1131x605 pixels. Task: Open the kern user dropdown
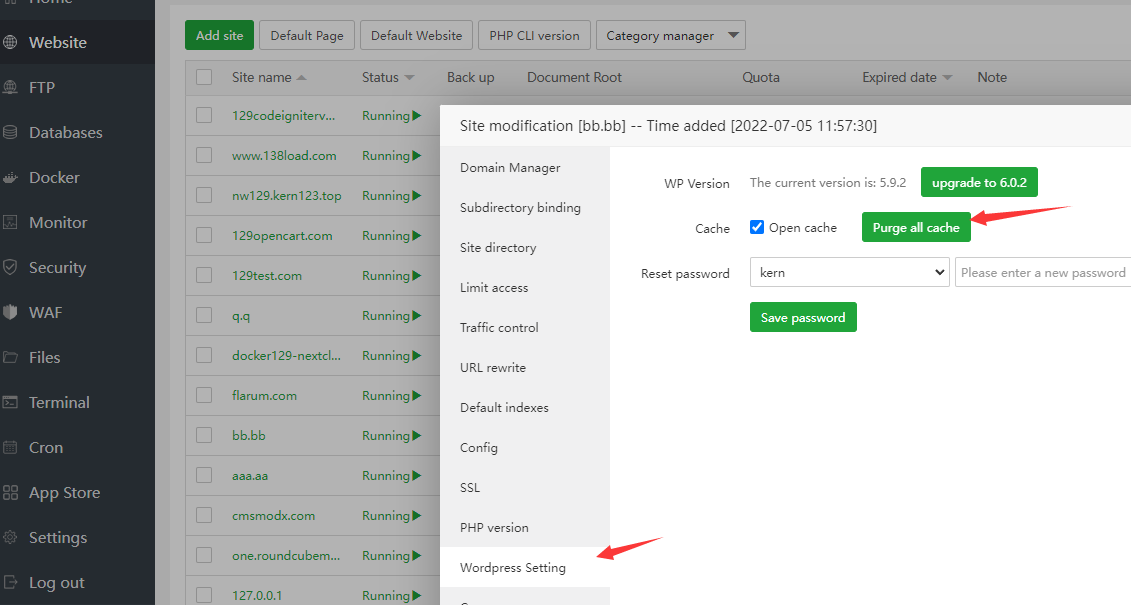[x=849, y=272]
